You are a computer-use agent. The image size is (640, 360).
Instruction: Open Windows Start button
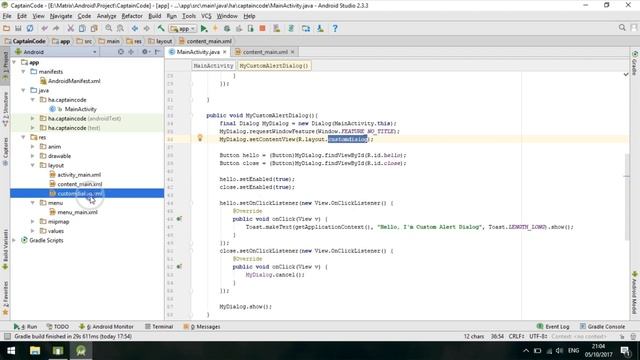click(11, 351)
